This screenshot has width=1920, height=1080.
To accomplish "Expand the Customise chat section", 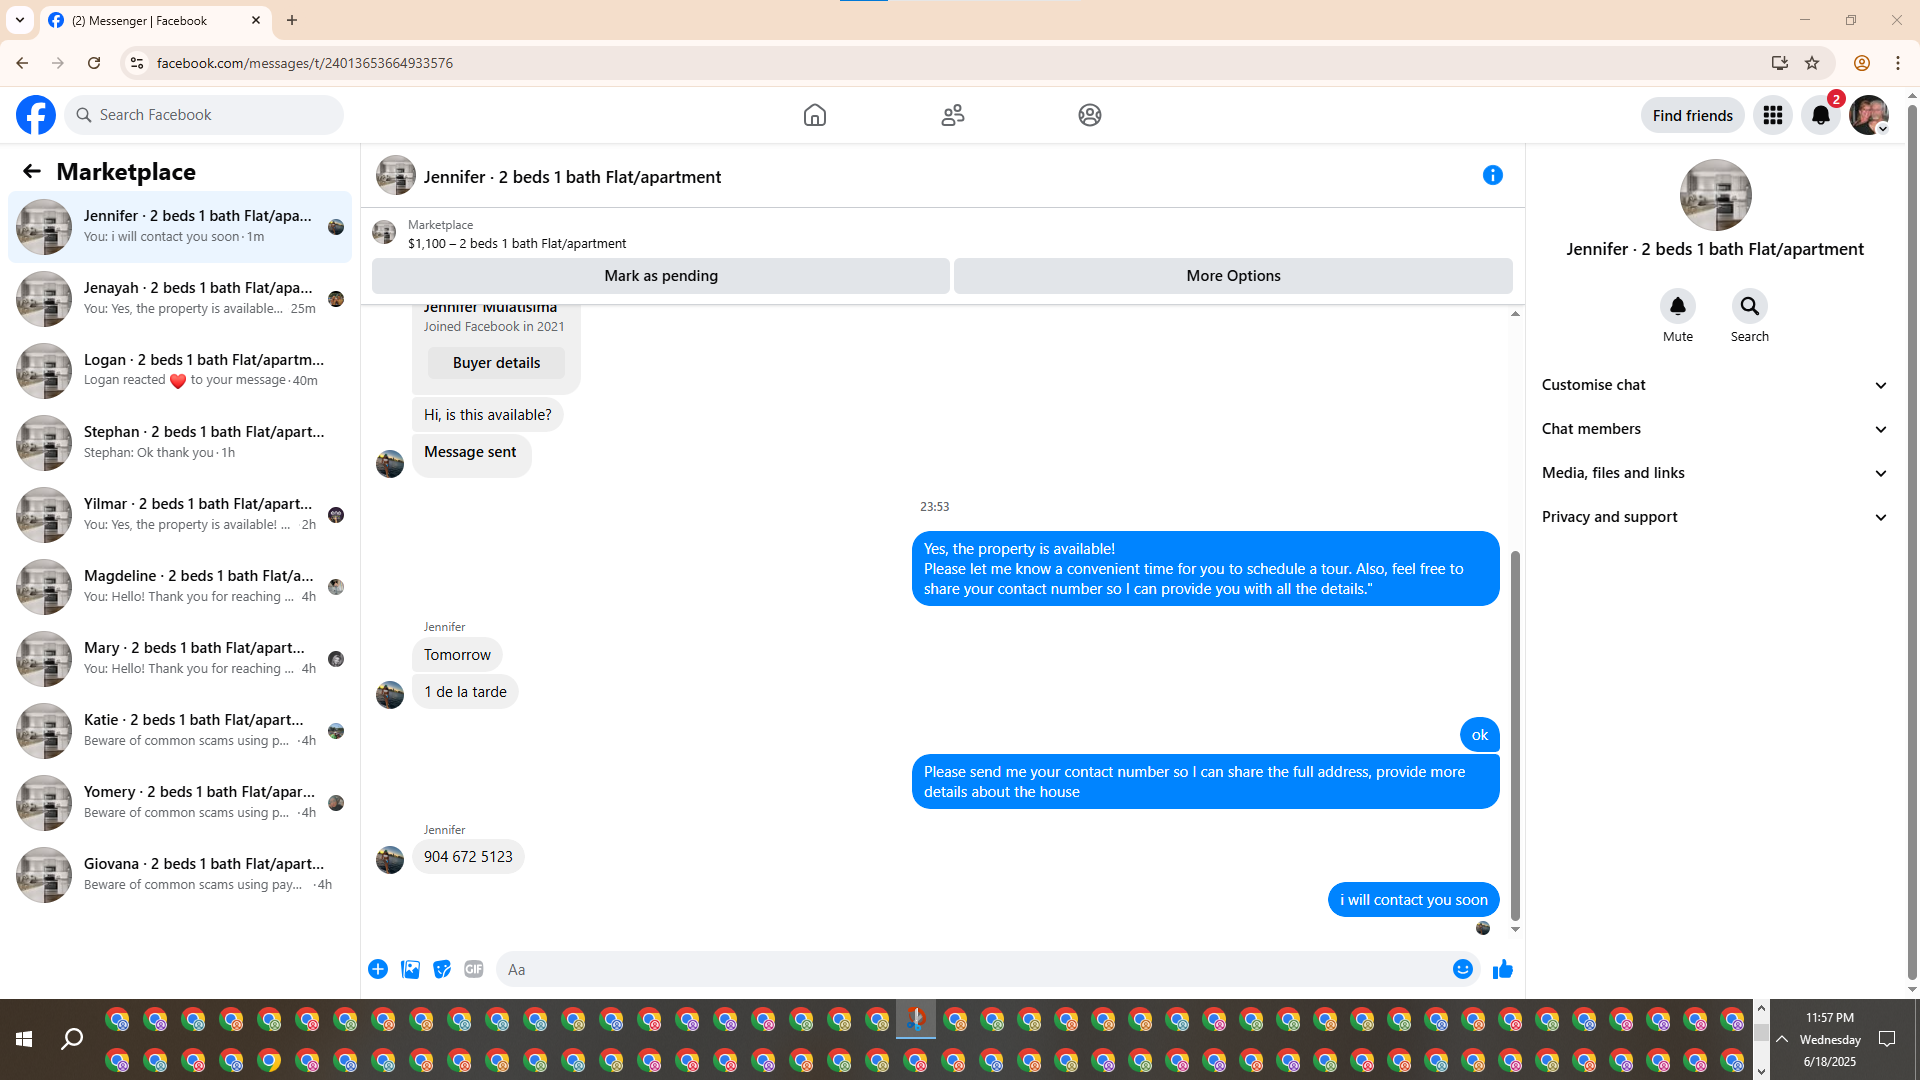I will [1714, 385].
